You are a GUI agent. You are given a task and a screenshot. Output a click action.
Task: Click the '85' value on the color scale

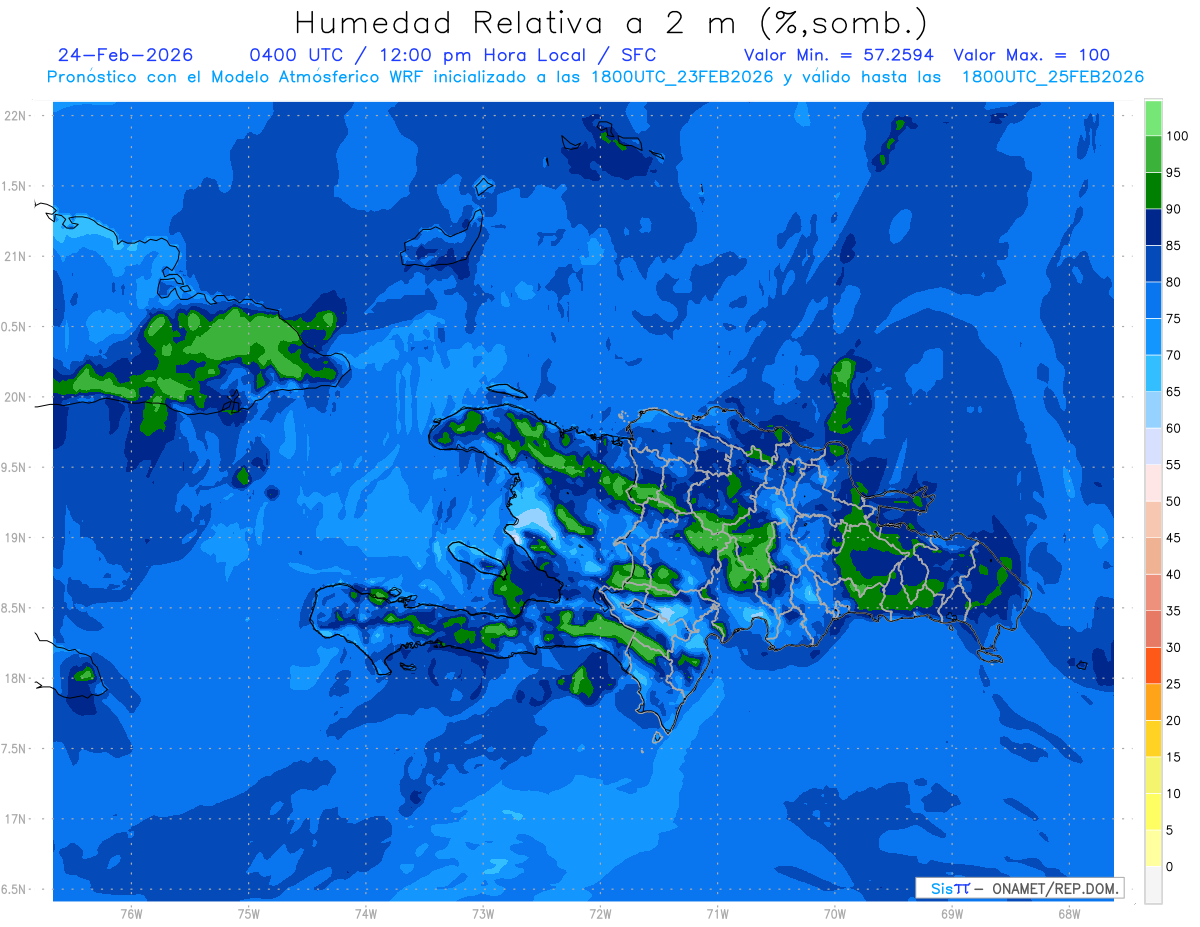[1174, 246]
